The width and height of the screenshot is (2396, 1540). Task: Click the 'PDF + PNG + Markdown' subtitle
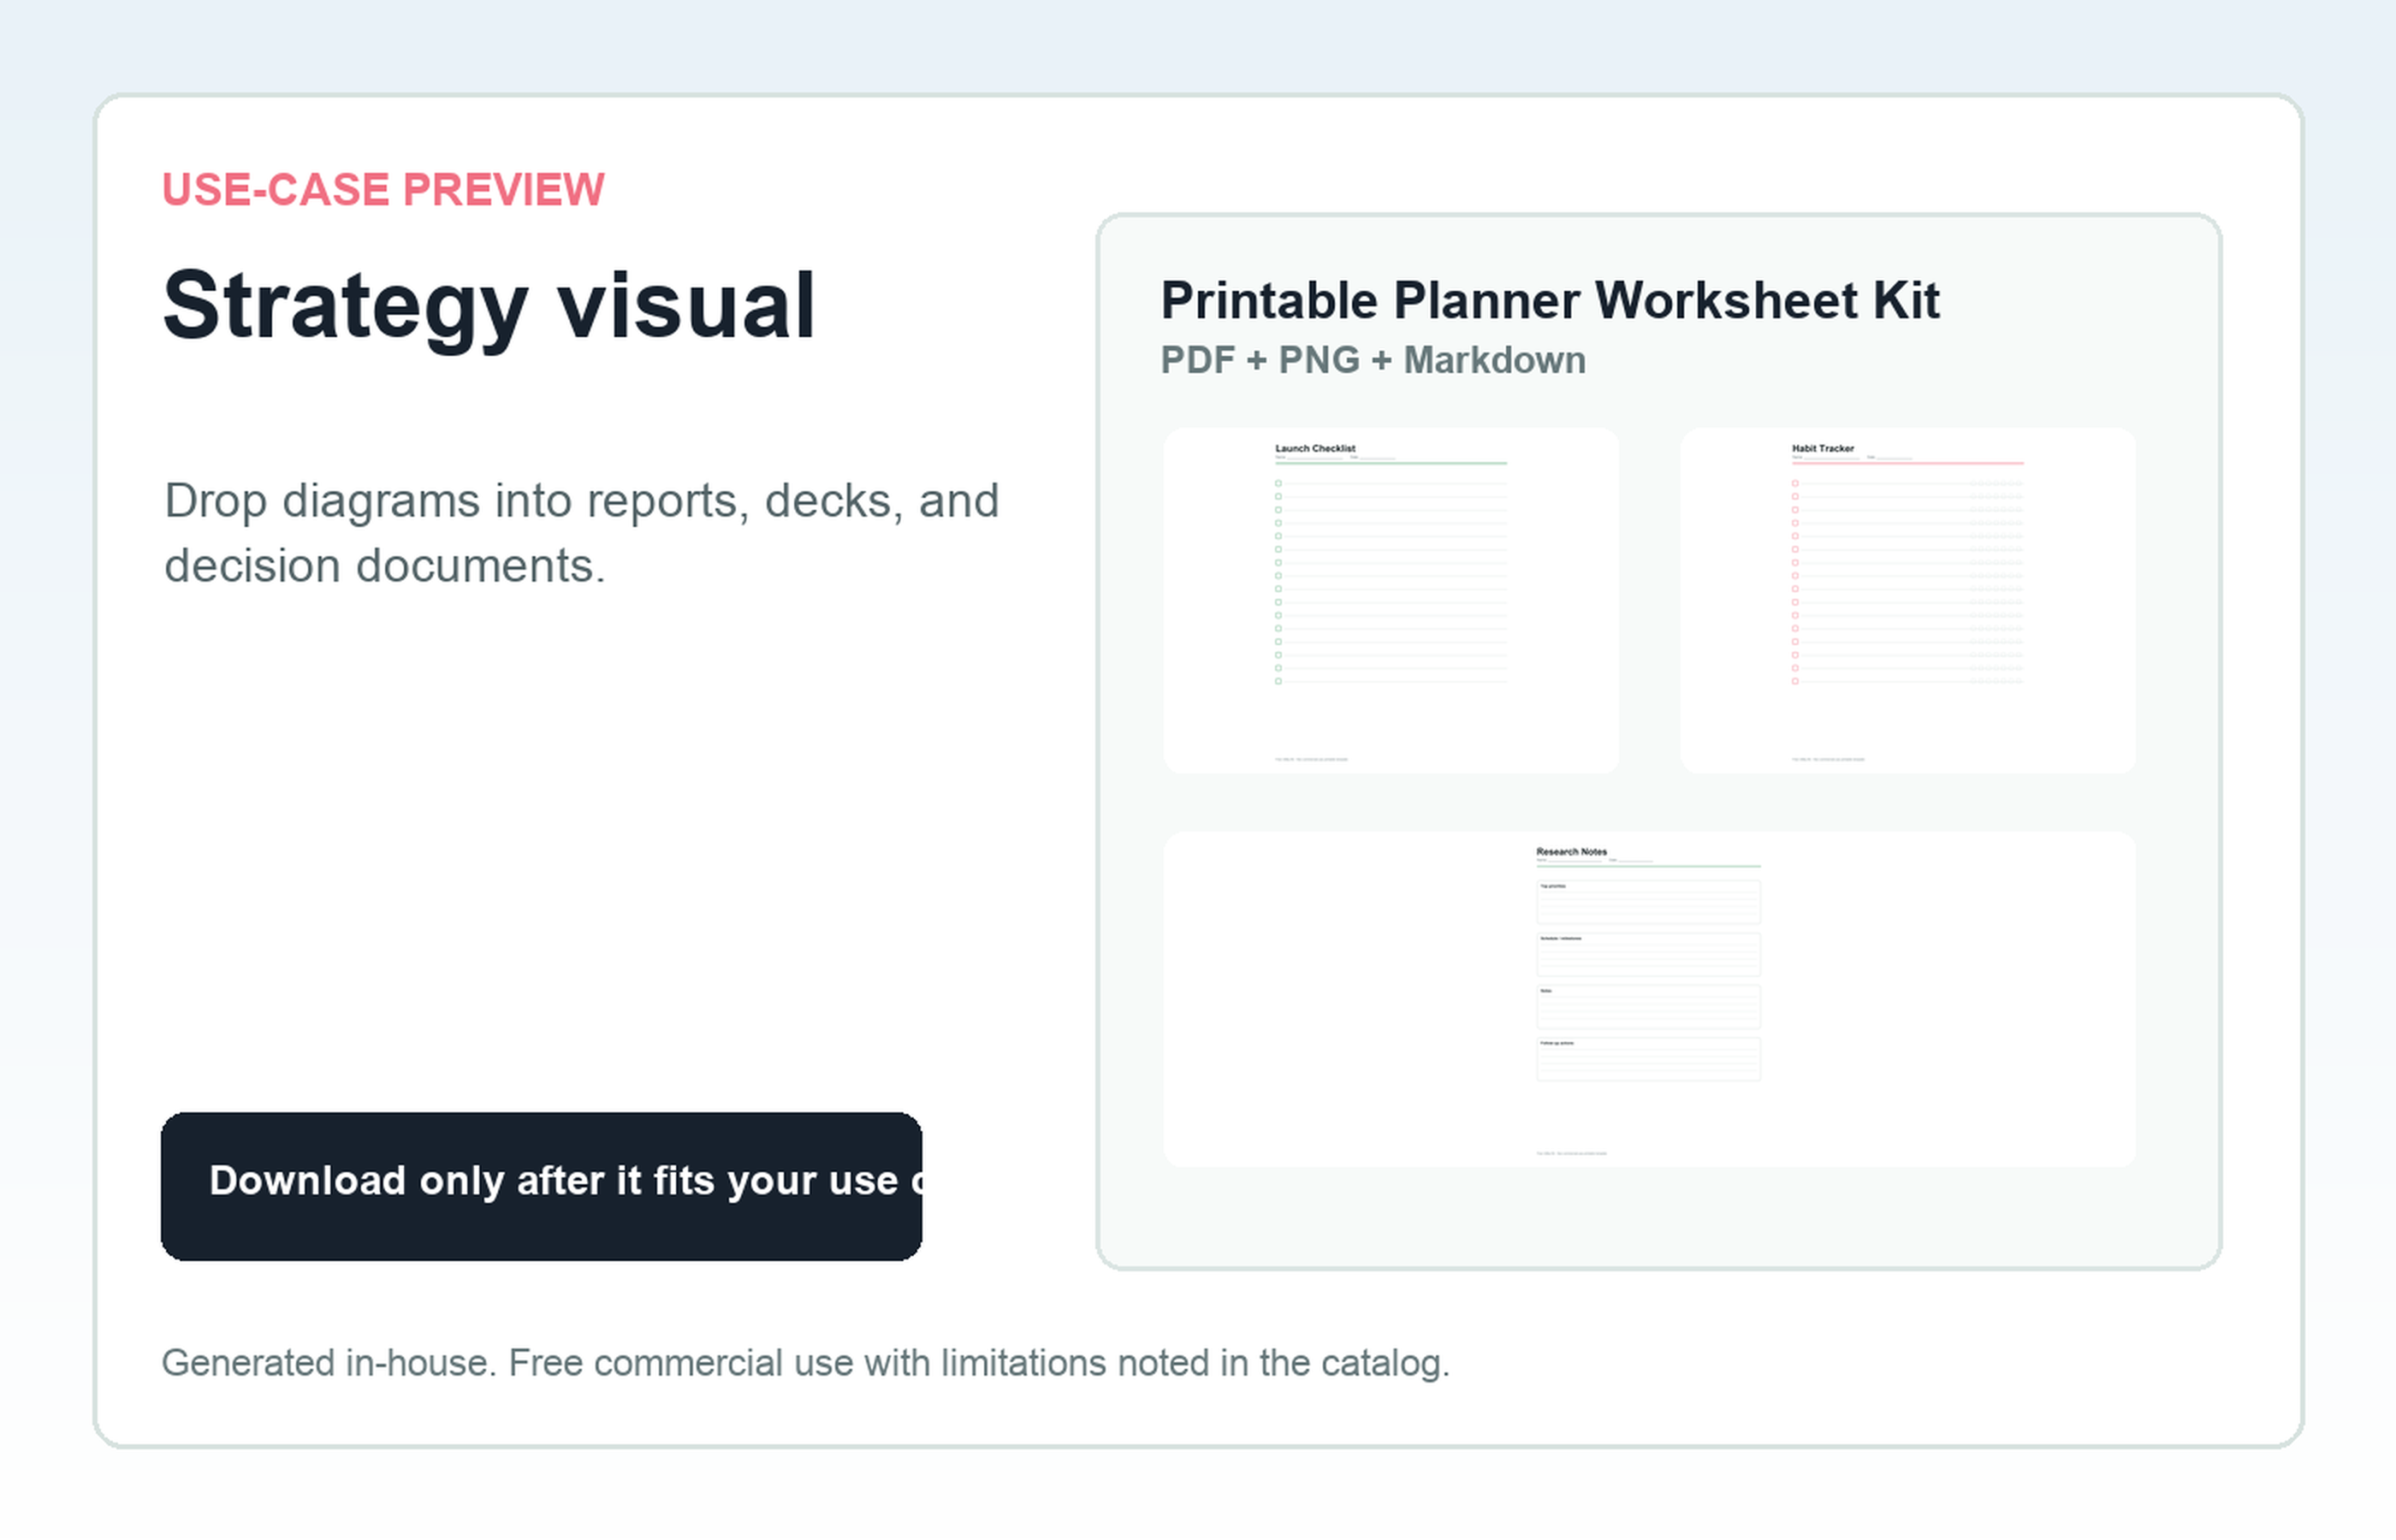coord(1373,360)
